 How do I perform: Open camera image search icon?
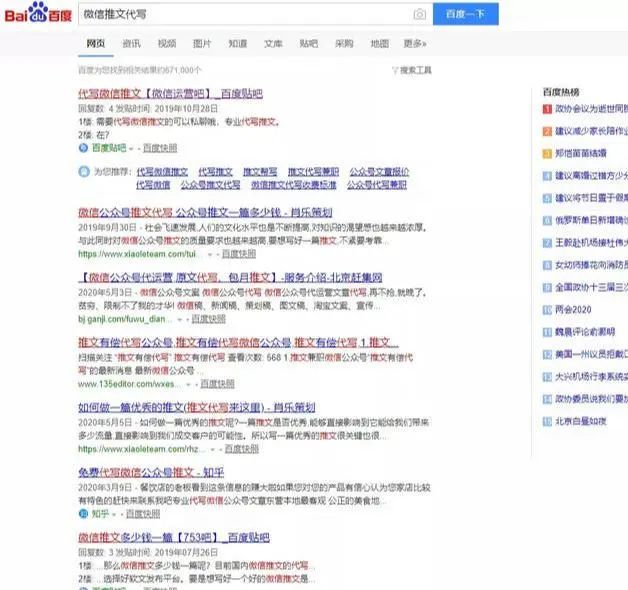420,14
